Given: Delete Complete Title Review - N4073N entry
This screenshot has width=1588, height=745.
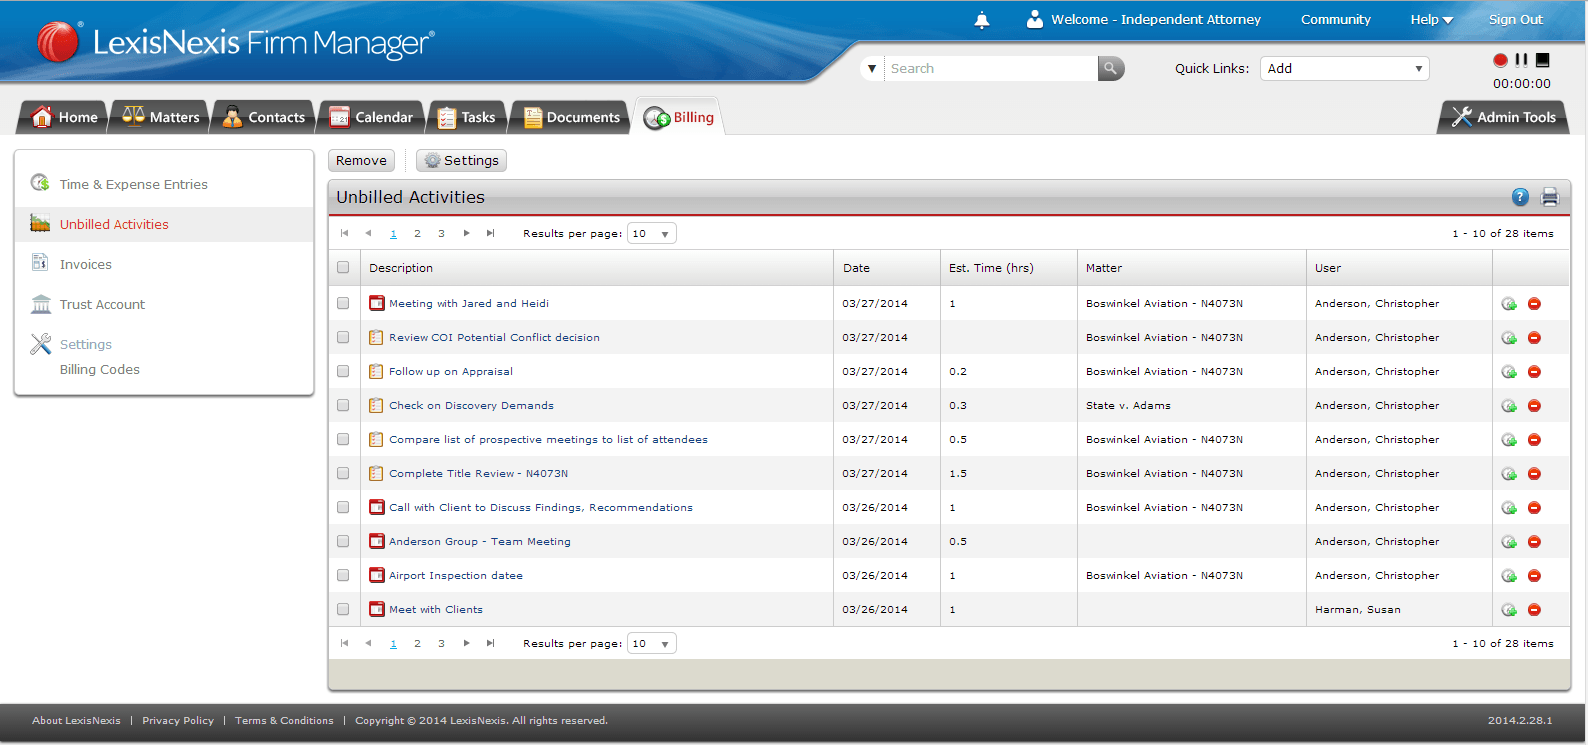Looking at the screenshot, I should point(1534,474).
